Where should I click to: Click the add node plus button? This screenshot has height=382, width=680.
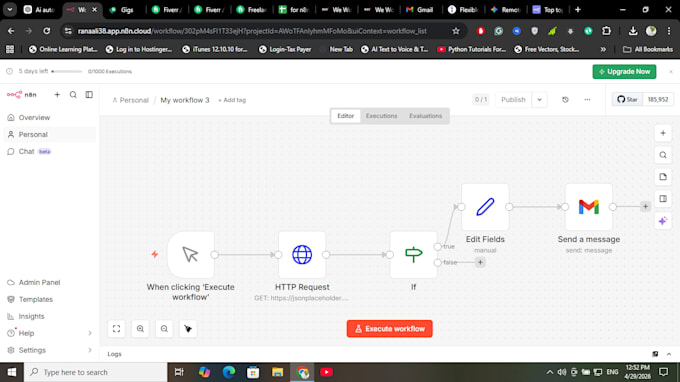pyautogui.click(x=663, y=133)
